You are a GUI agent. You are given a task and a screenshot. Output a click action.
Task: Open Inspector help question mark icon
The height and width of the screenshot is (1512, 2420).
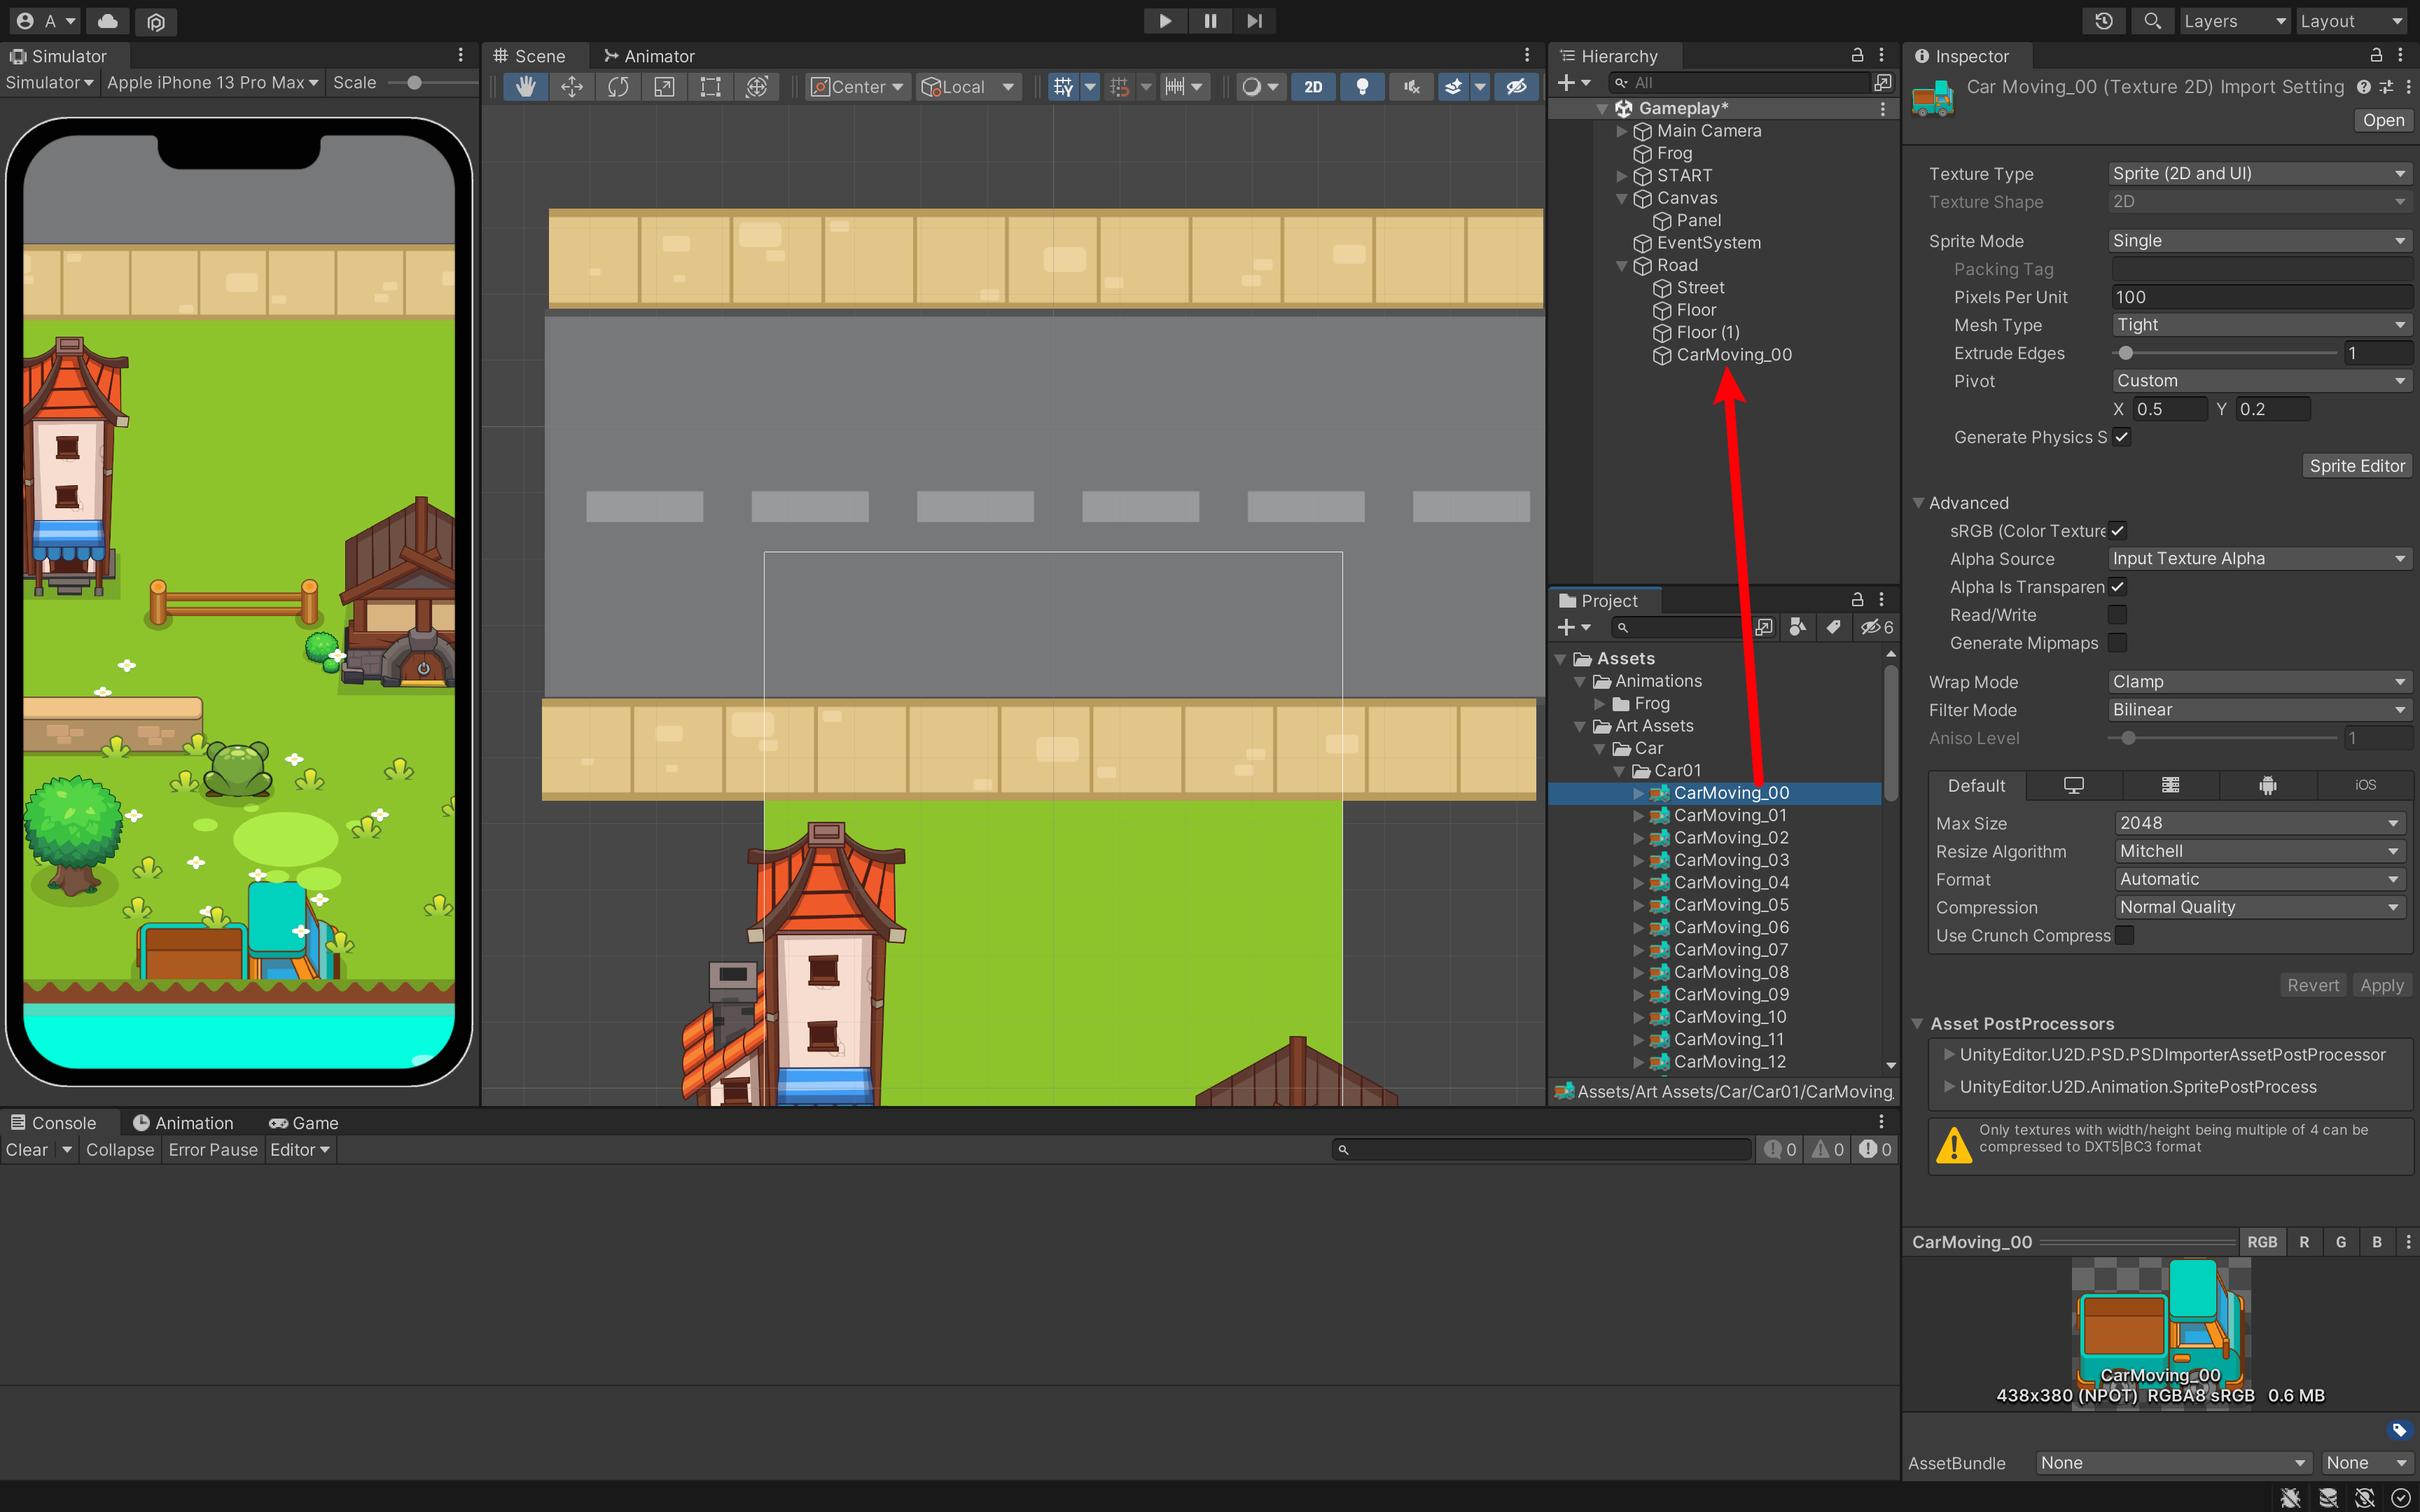pos(2363,87)
